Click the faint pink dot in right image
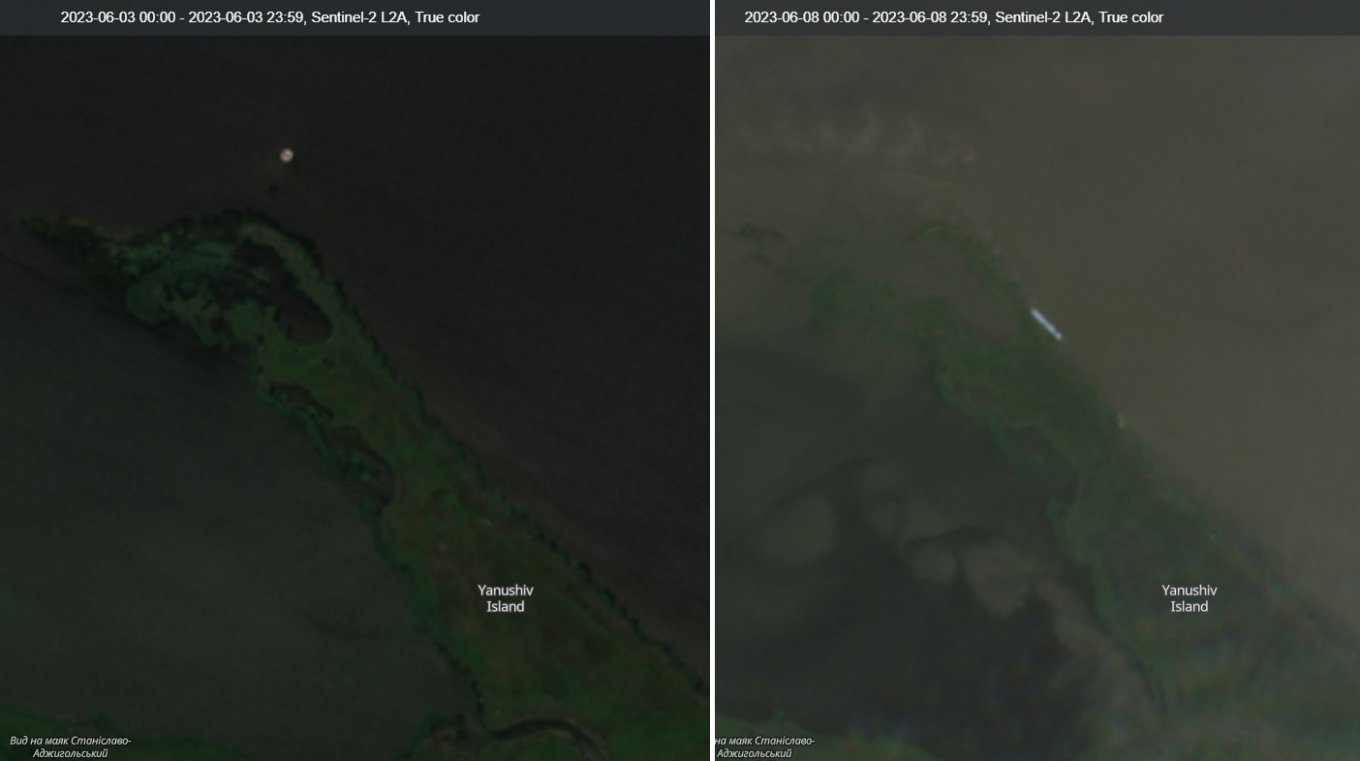Screen dimensions: 1360x761 click(968, 155)
